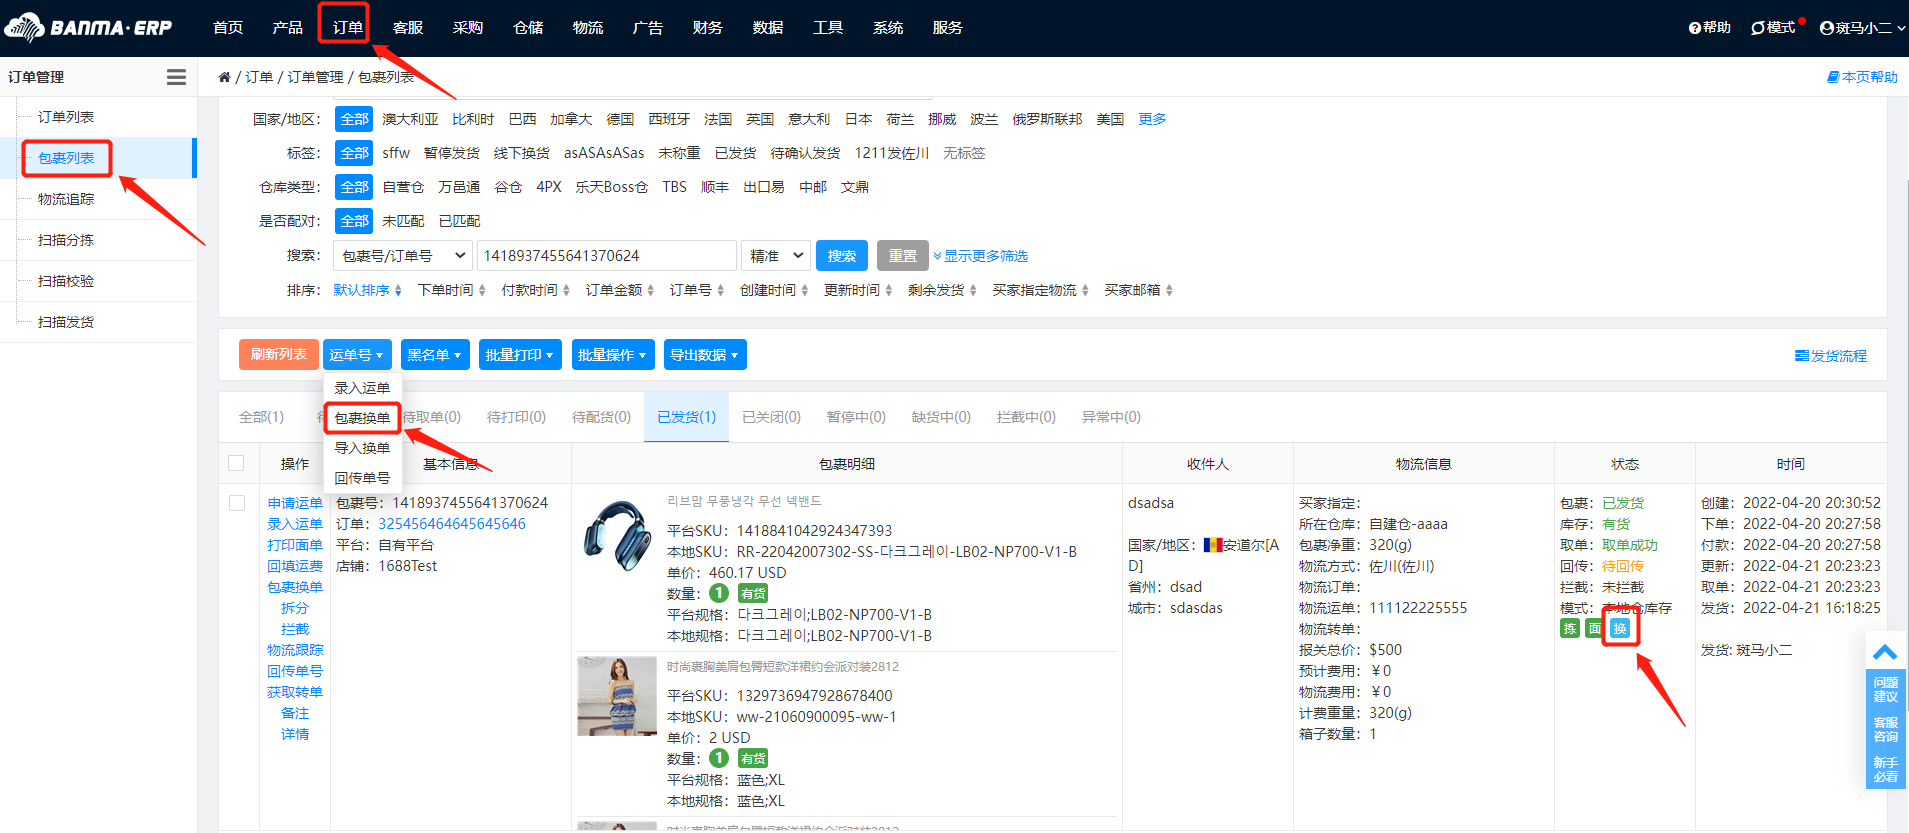The width and height of the screenshot is (1909, 833).
Task: Open 新手必看 guide widget
Action: pos(1885,769)
